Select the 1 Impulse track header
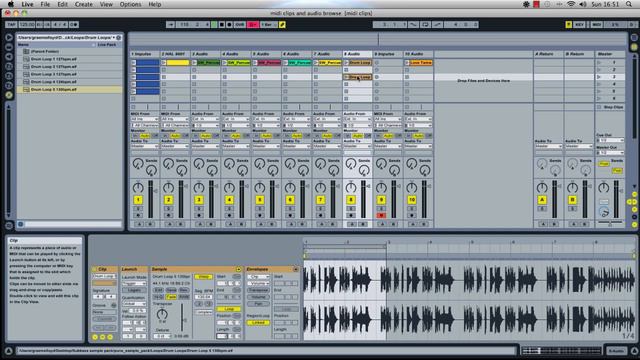 145,54
